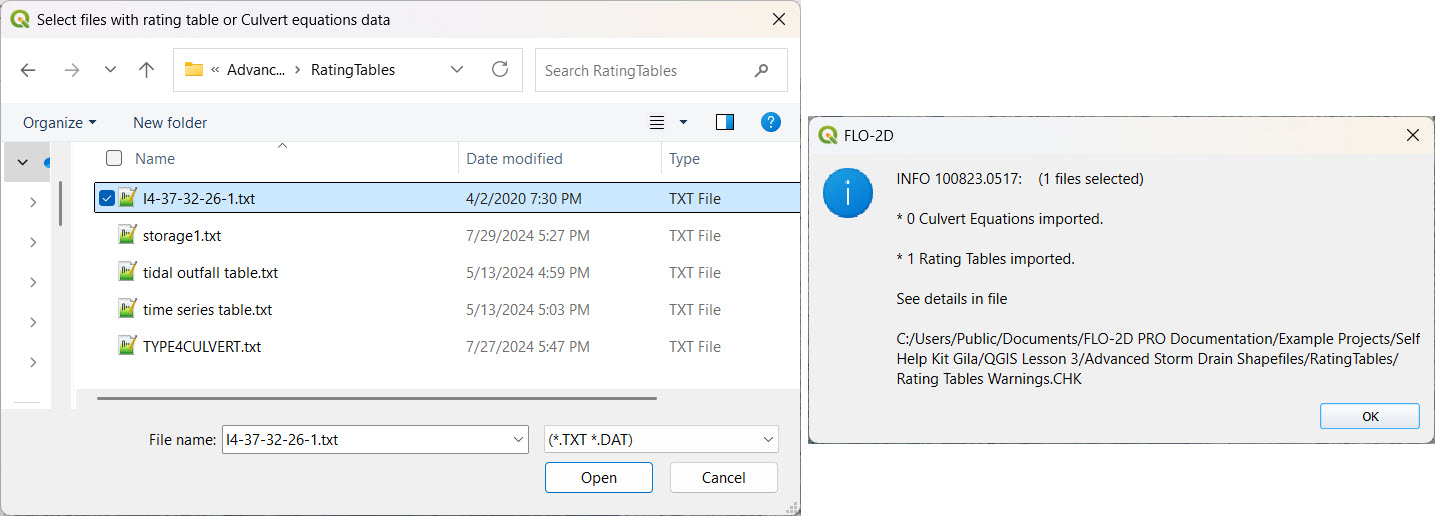
Task: Uncheck the I4-37-32-26-1.txt checkbox
Action: (x=107, y=198)
